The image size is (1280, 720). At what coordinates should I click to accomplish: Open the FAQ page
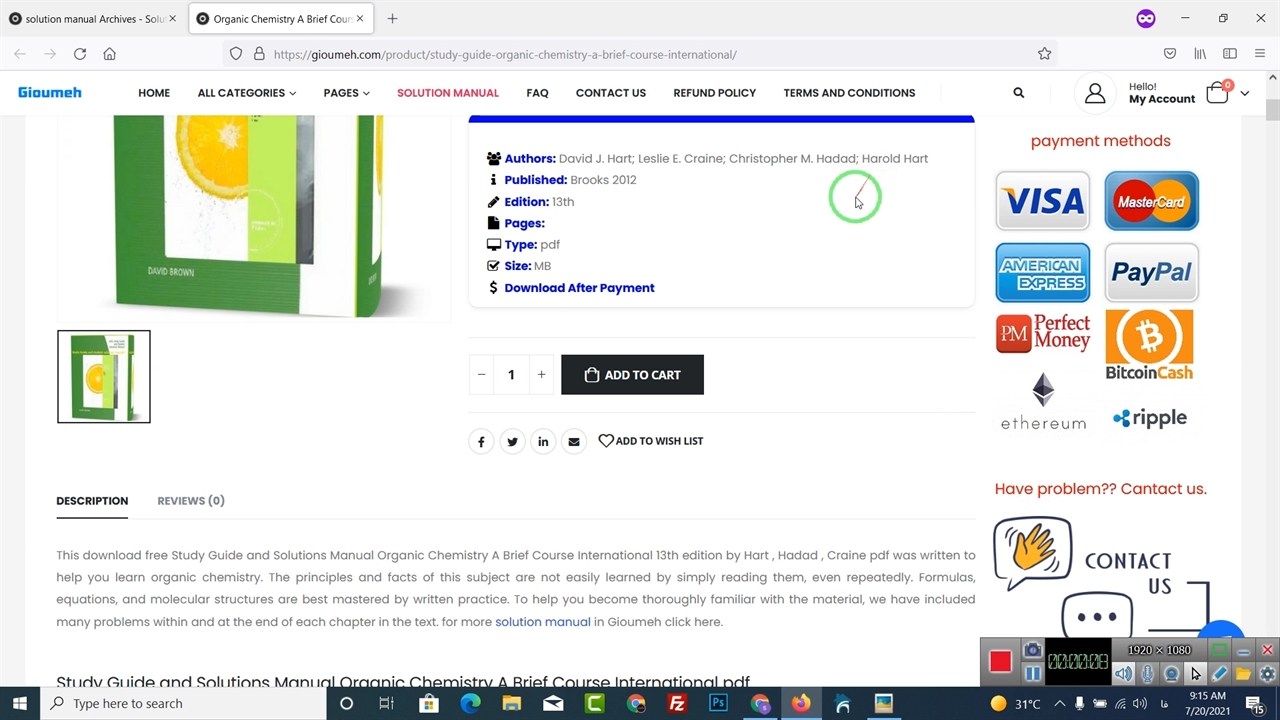click(x=537, y=93)
